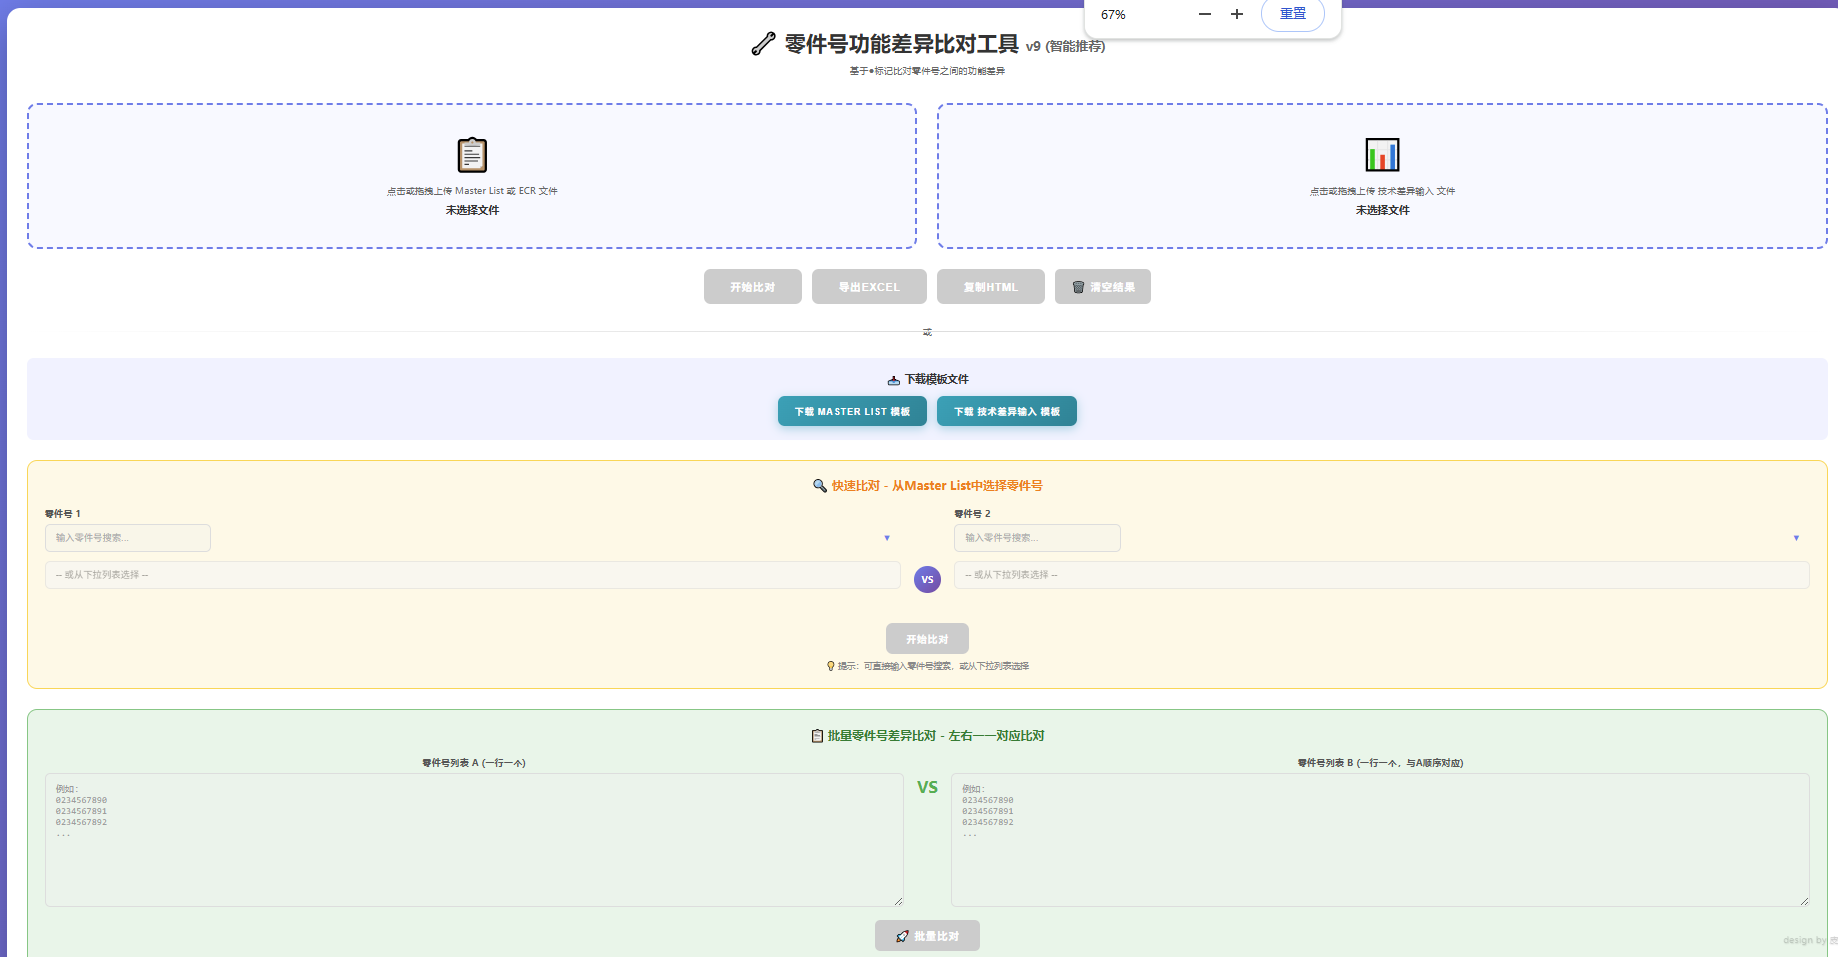
Task: Click the clipboard icon beside 批量零件号差异比对
Action: (x=817, y=736)
